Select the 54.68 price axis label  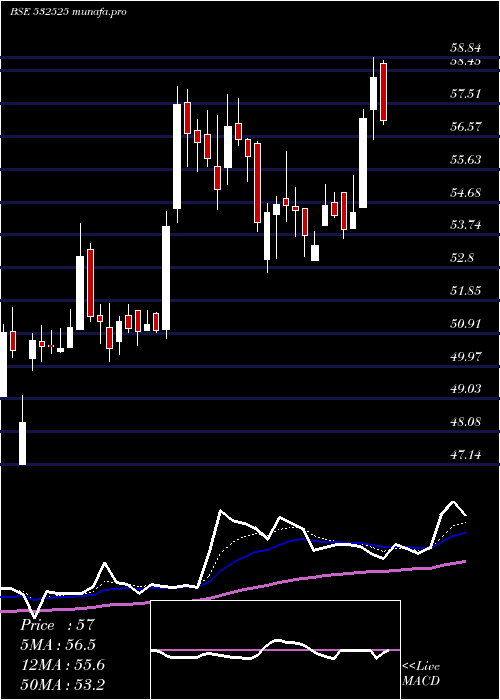465,193
